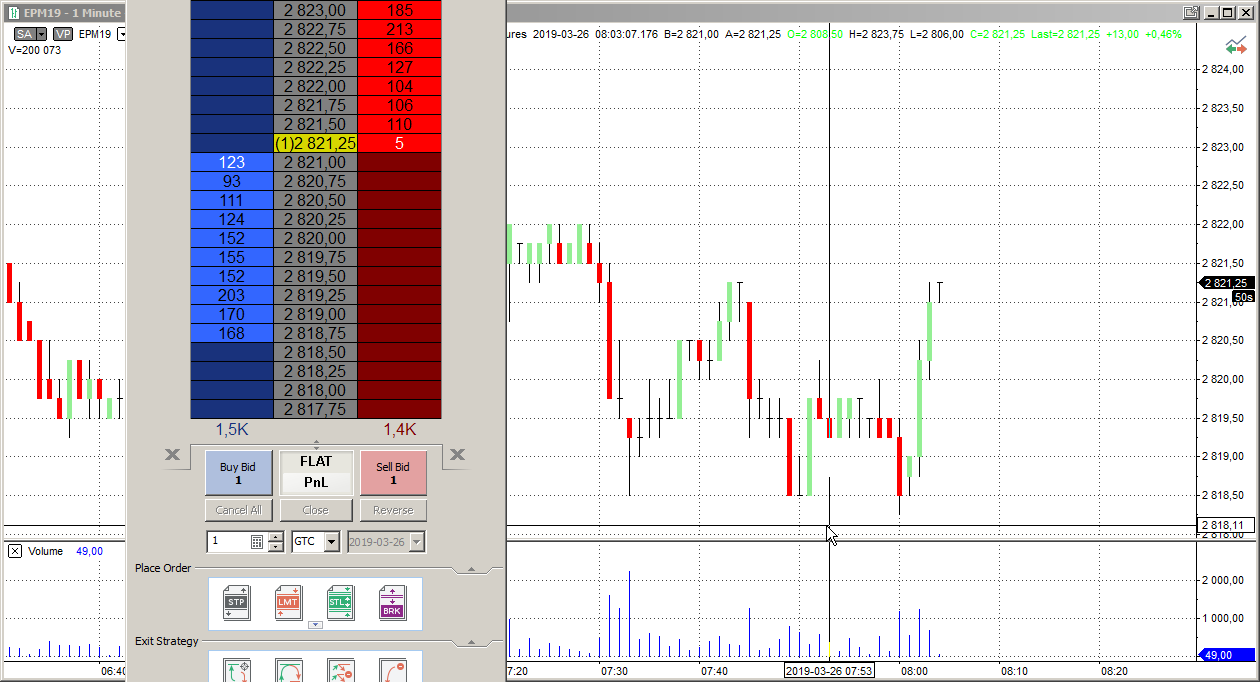Screen dimensions: 1260x682
Task: Click the volume value marker 49,00 on axis
Action: click(x=1227, y=655)
